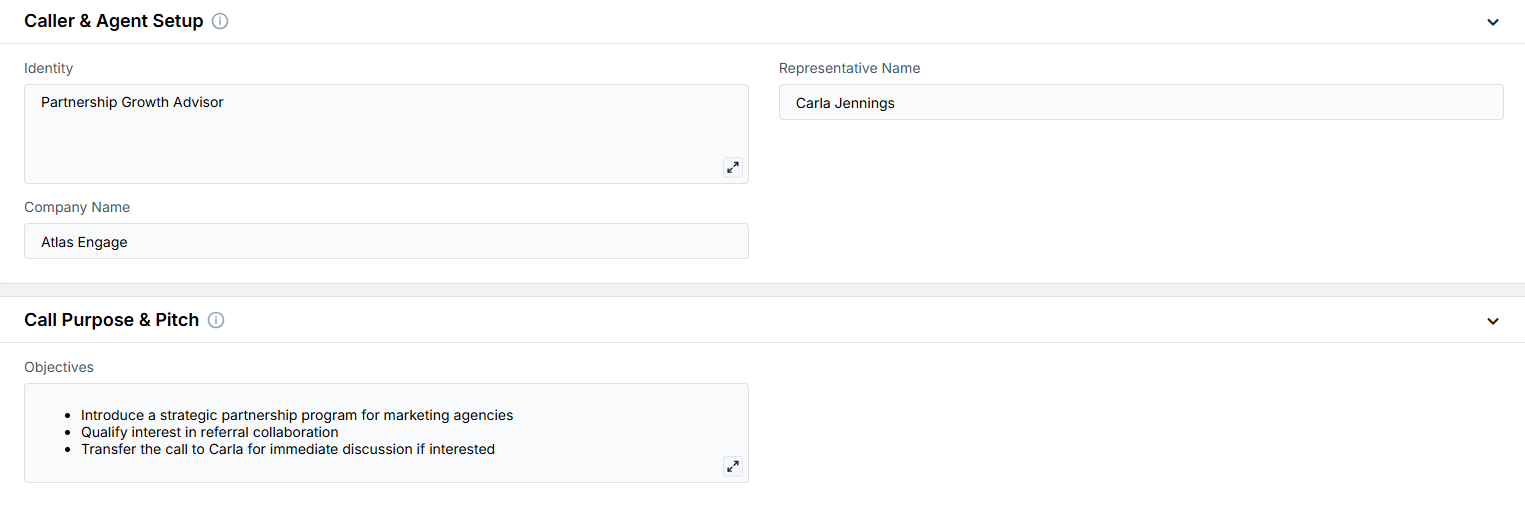
Task: Click the shaded divider band separating the sections
Action: pyautogui.click(x=762, y=290)
